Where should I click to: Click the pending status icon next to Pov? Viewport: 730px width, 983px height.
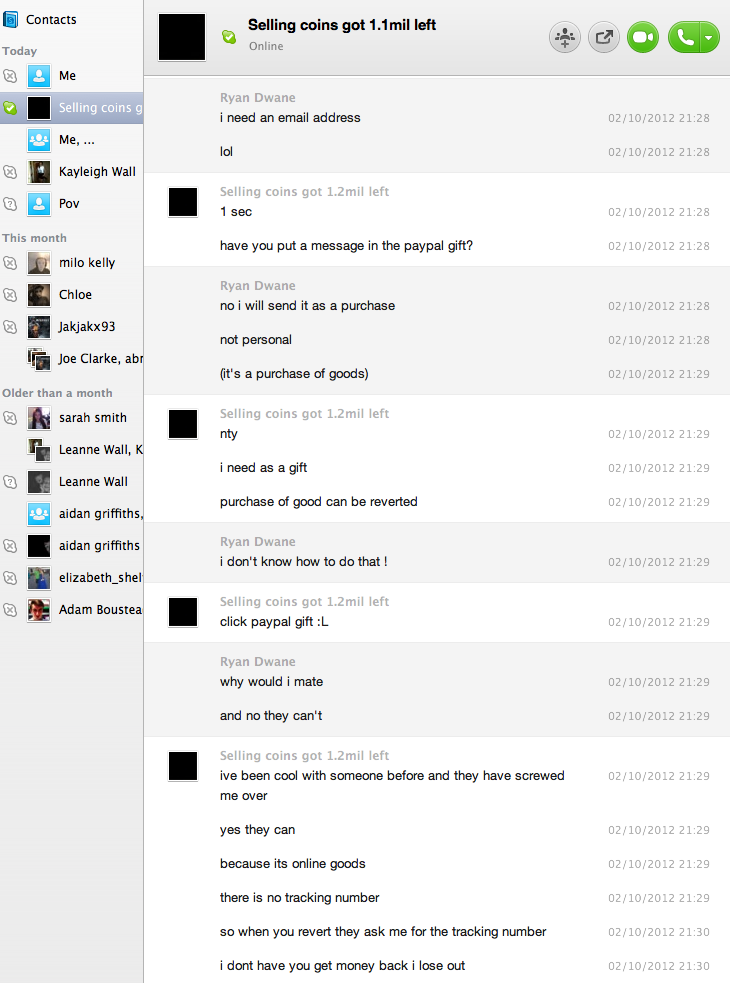(x=10, y=204)
